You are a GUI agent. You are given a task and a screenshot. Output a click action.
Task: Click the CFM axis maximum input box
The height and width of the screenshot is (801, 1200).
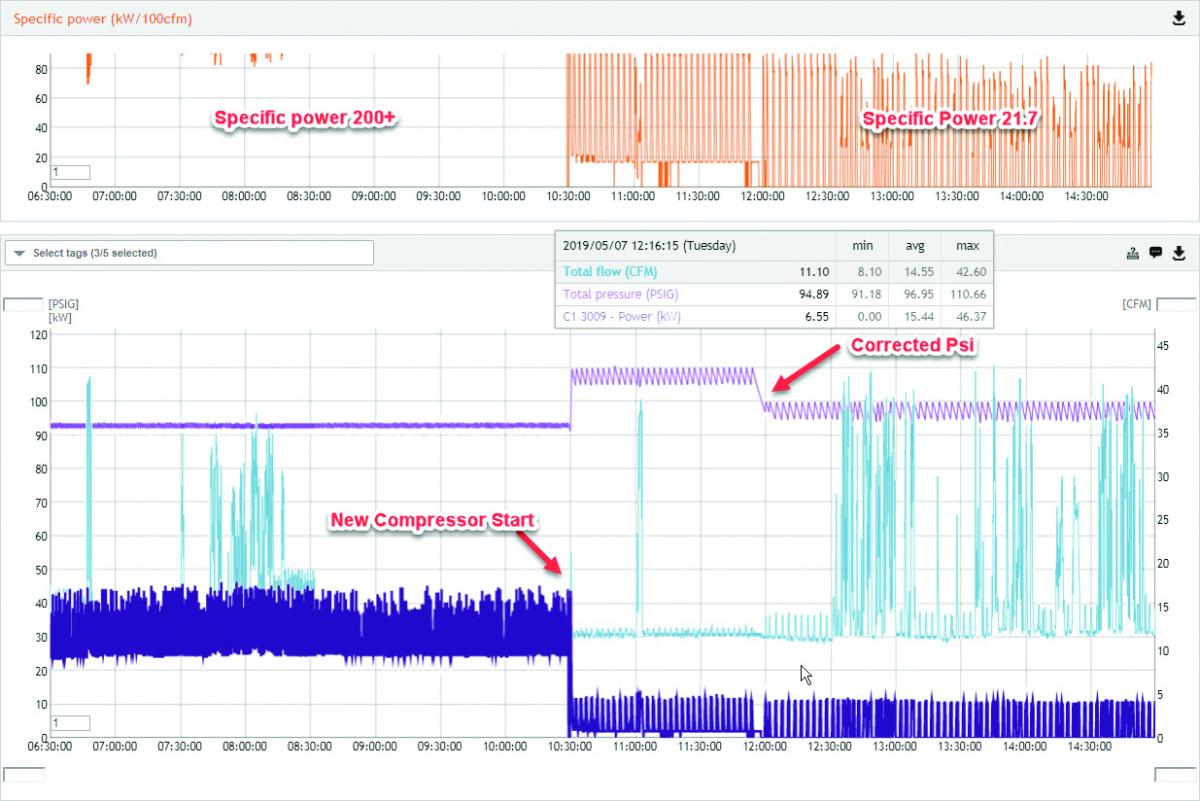[x=1176, y=303]
